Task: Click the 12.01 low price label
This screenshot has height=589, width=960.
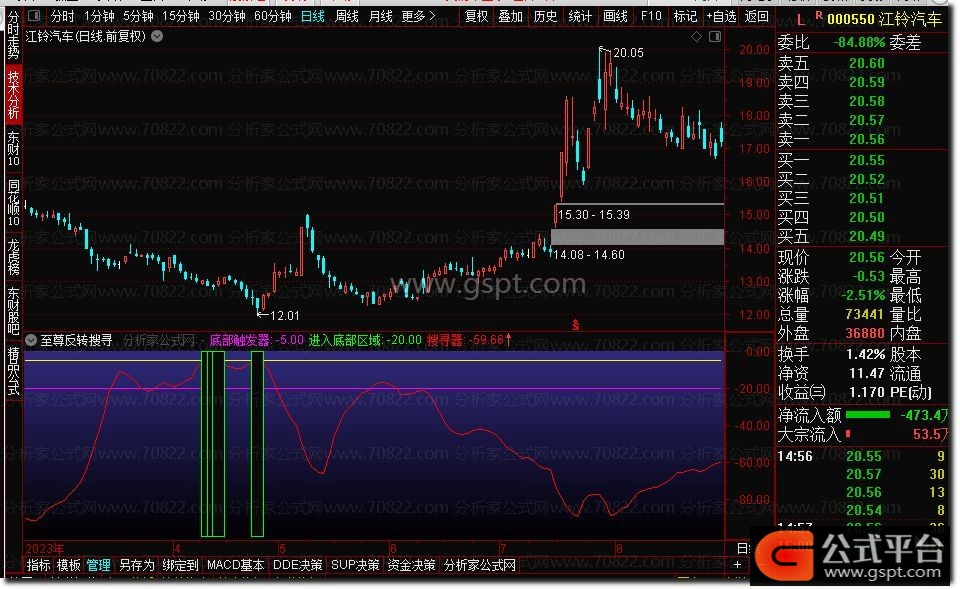Action: coord(284,316)
